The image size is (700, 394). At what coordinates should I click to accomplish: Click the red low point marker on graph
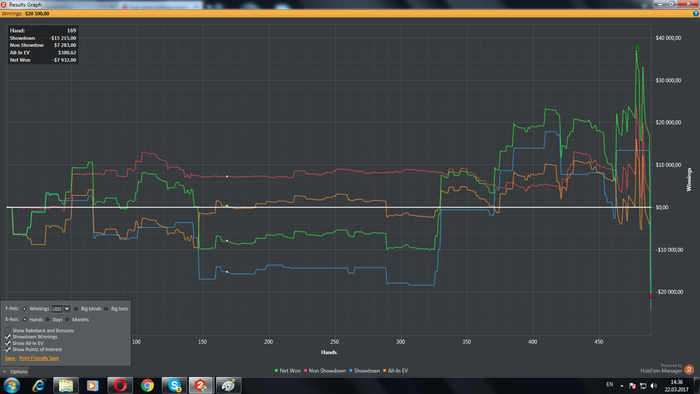[x=650, y=296]
